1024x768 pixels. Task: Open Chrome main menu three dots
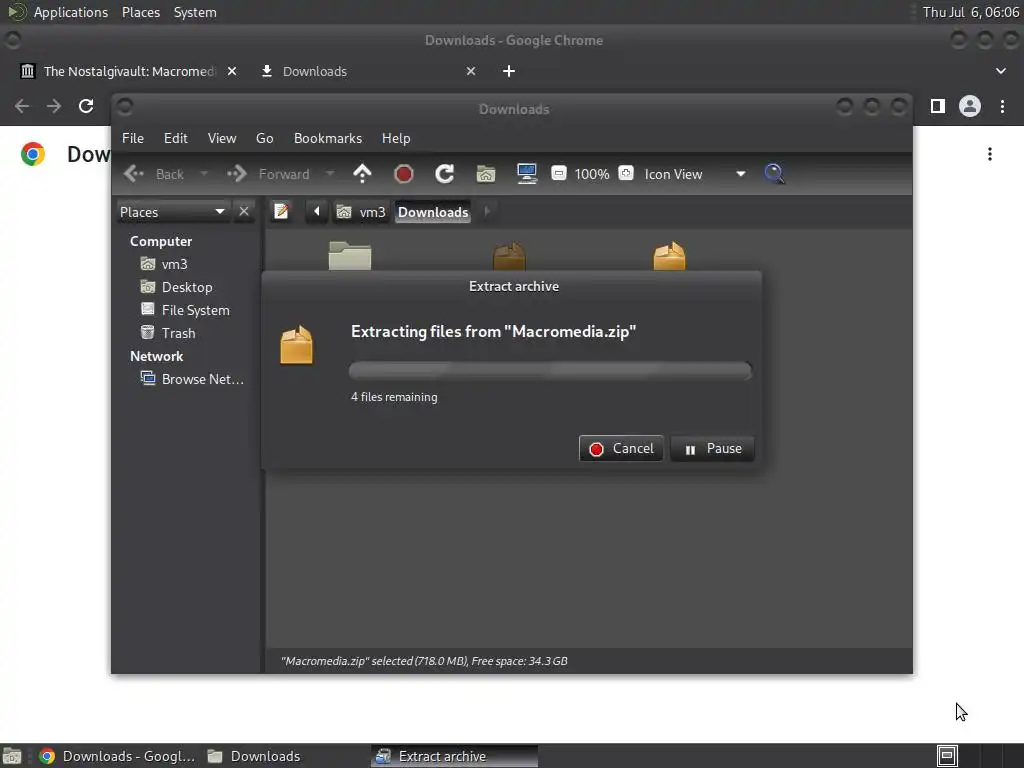(1002, 106)
